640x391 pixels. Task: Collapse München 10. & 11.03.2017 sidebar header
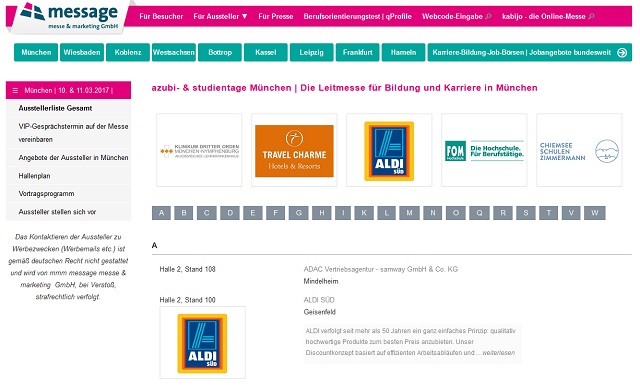[x=68, y=90]
